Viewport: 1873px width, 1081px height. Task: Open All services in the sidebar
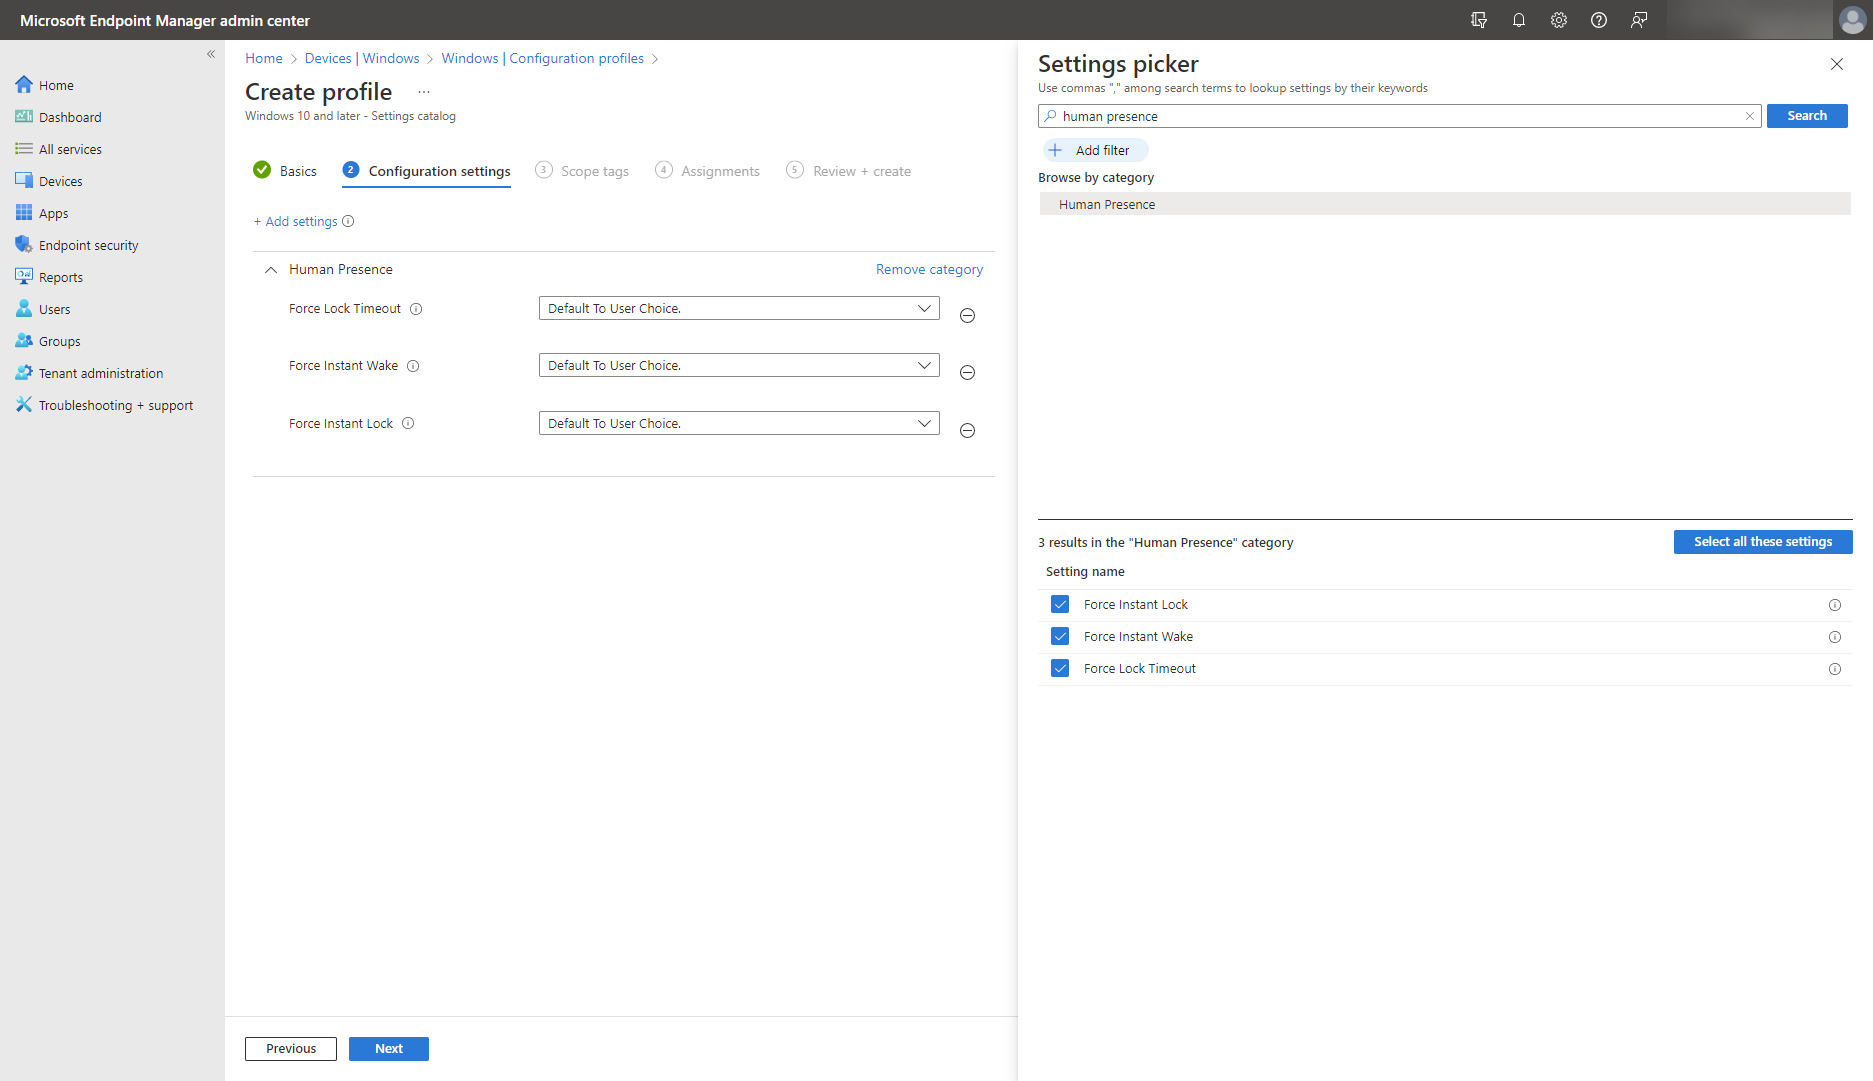(x=70, y=149)
